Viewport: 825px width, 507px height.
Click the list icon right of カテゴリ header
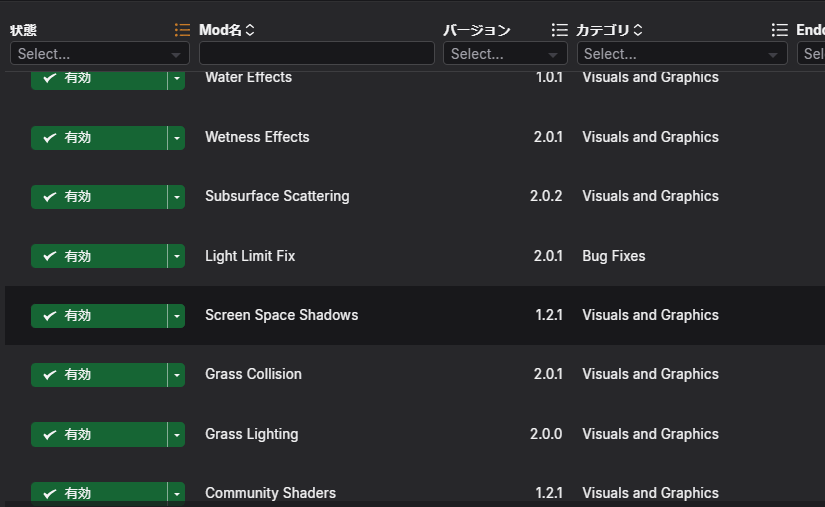(x=779, y=30)
